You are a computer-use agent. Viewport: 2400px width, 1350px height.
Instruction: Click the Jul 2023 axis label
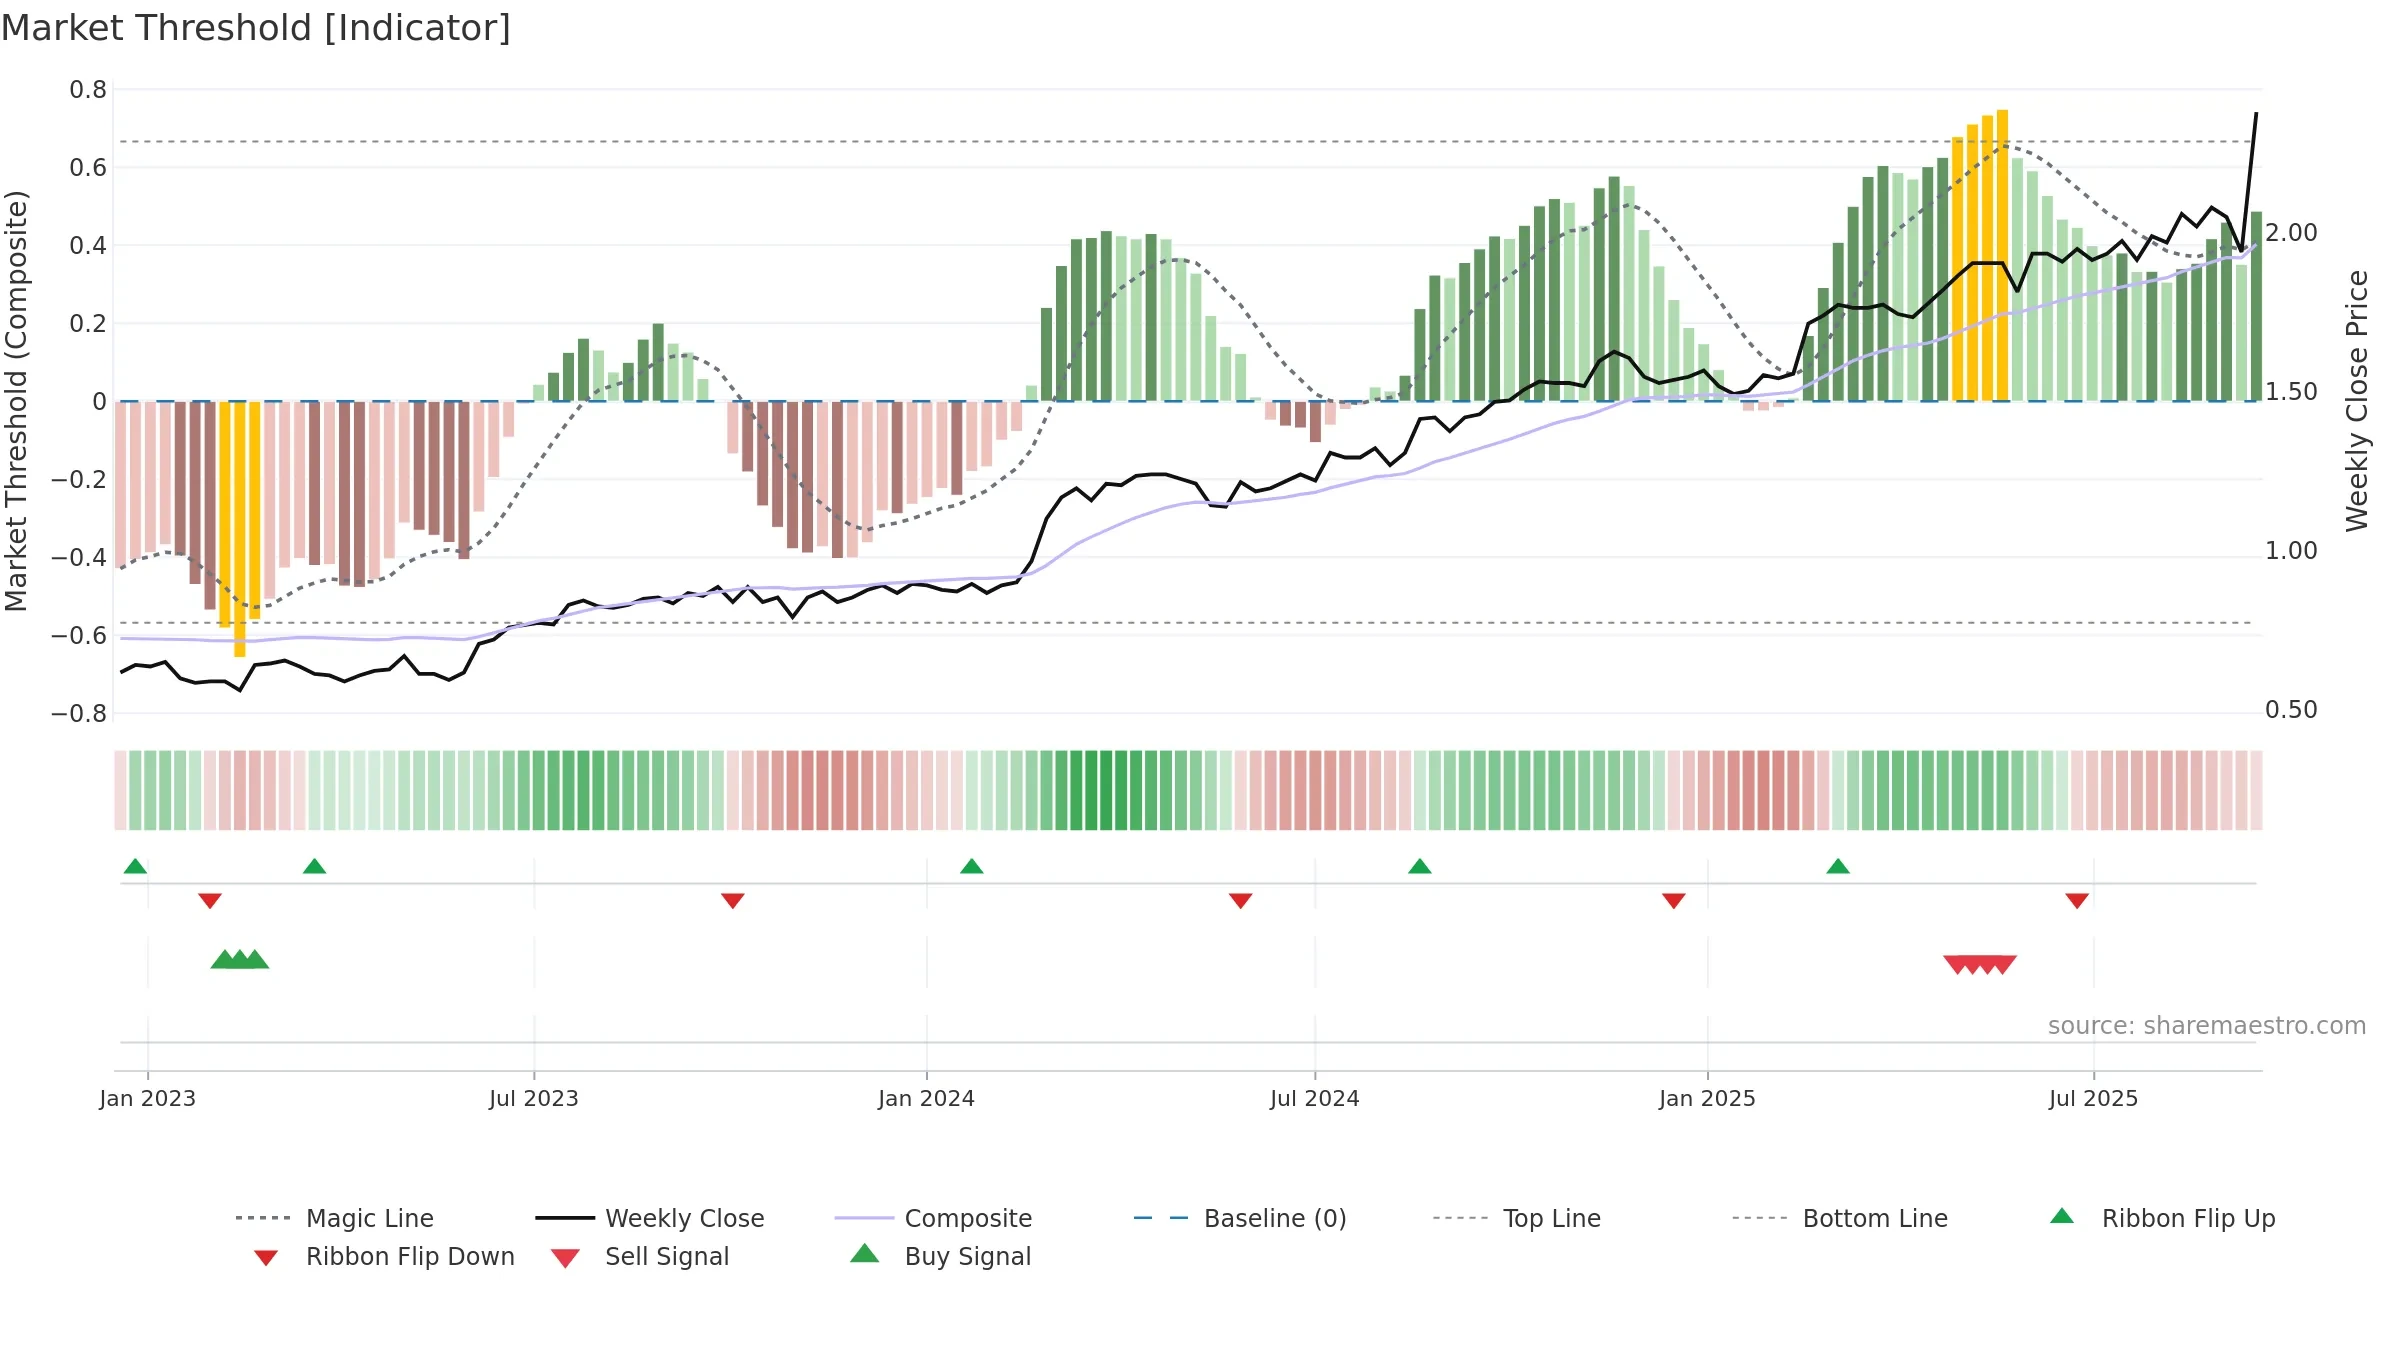533,1099
